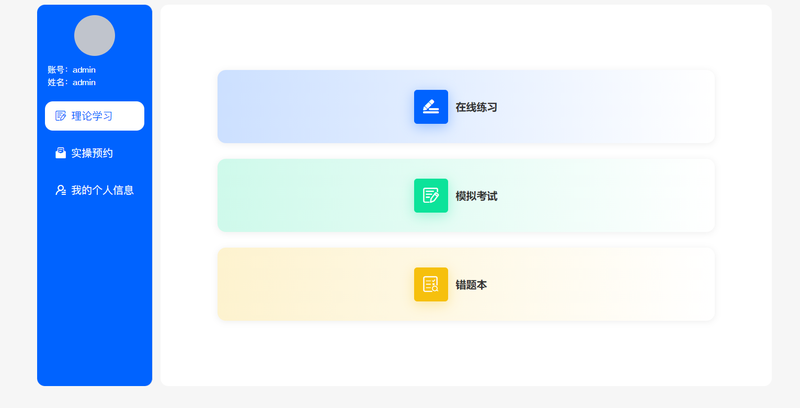Click the person icon beside 我的个人信息
The height and width of the screenshot is (408, 800).
[x=61, y=190]
